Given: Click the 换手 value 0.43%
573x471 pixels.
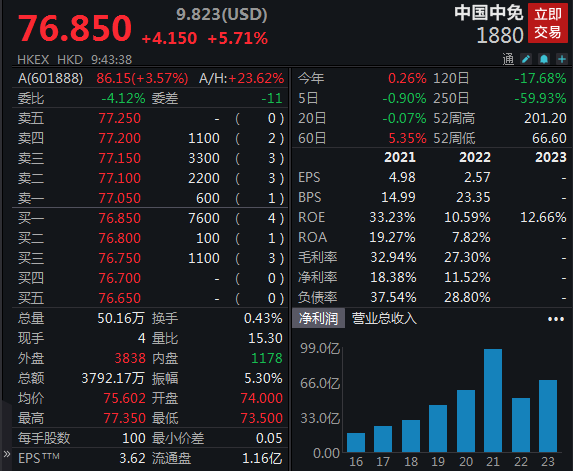Looking at the screenshot, I should click(263, 318).
